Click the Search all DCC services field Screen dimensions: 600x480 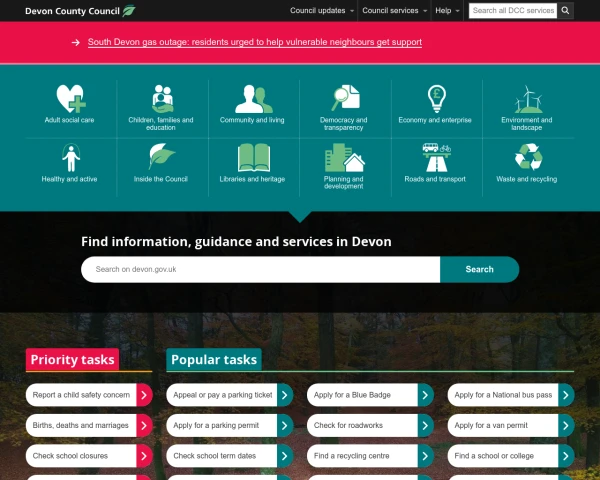click(x=513, y=11)
